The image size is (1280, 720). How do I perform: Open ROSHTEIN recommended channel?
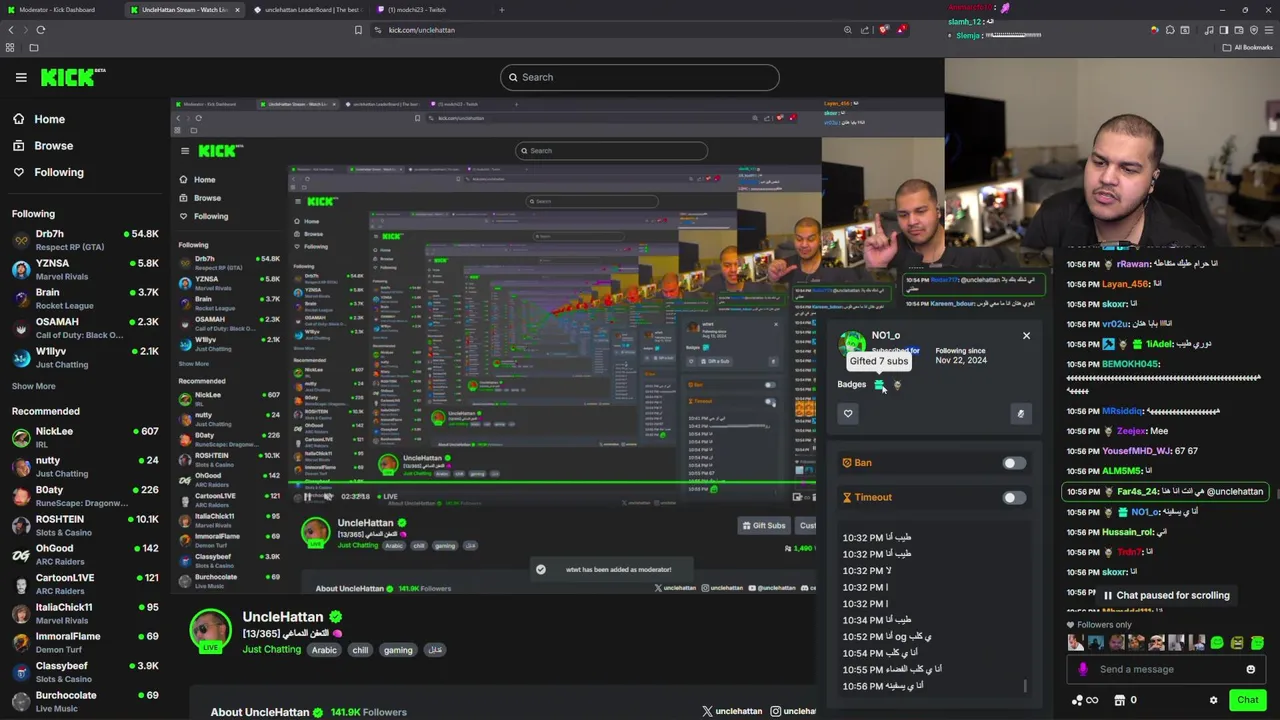tap(85, 525)
